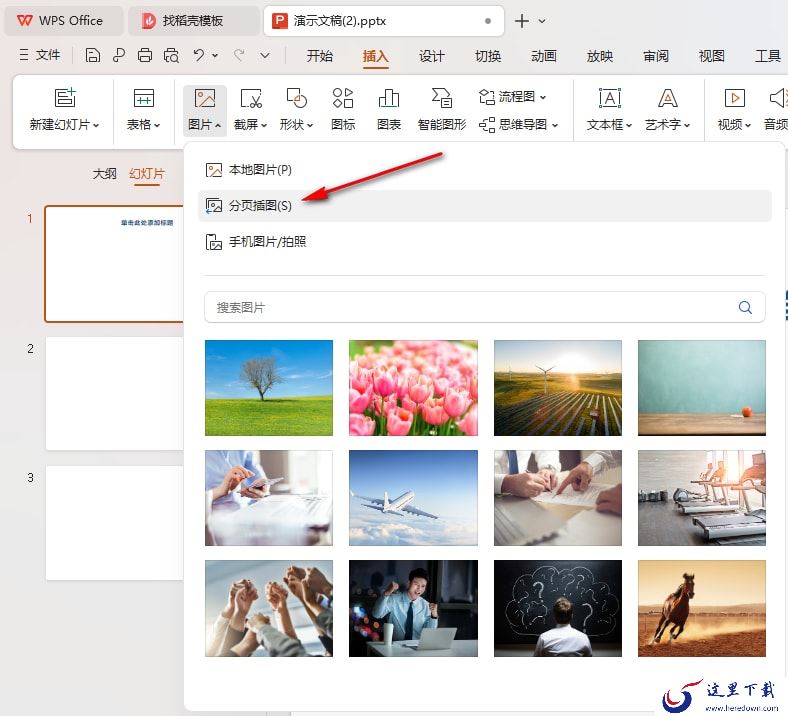The height and width of the screenshot is (716, 788).
Task: Select slide 3 thumbnail
Action: point(115,523)
